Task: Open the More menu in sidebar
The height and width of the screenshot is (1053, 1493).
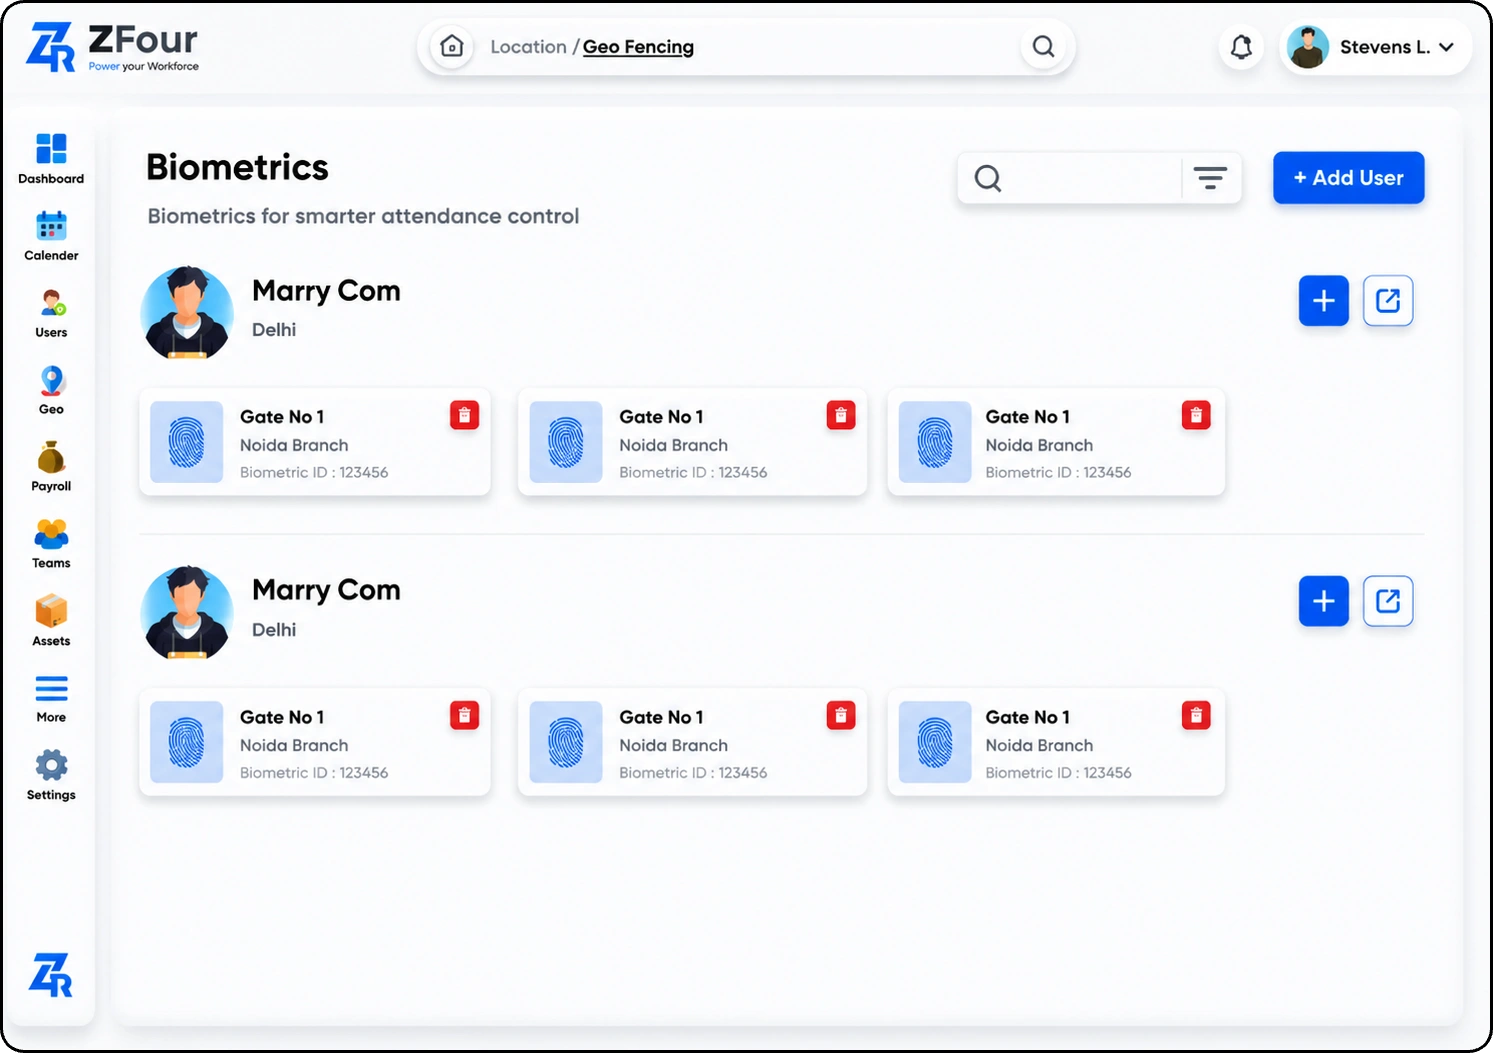Action: tap(51, 699)
